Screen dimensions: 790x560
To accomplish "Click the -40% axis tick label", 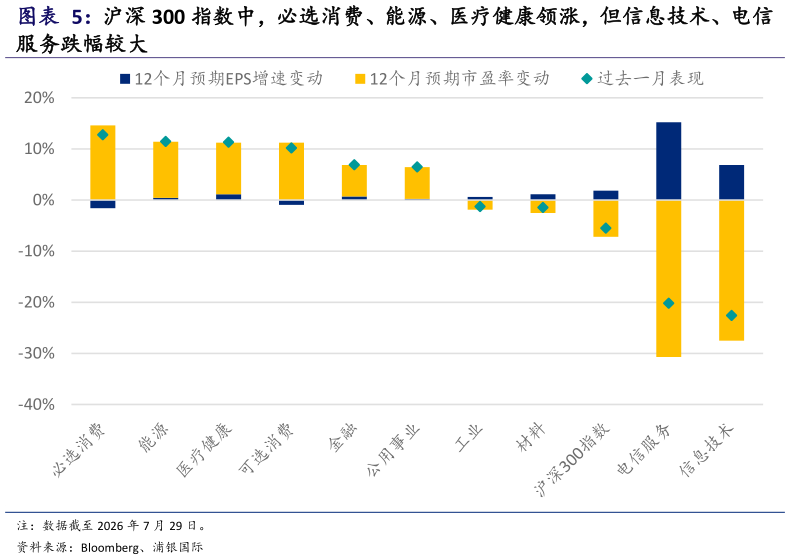I will coord(36,404).
